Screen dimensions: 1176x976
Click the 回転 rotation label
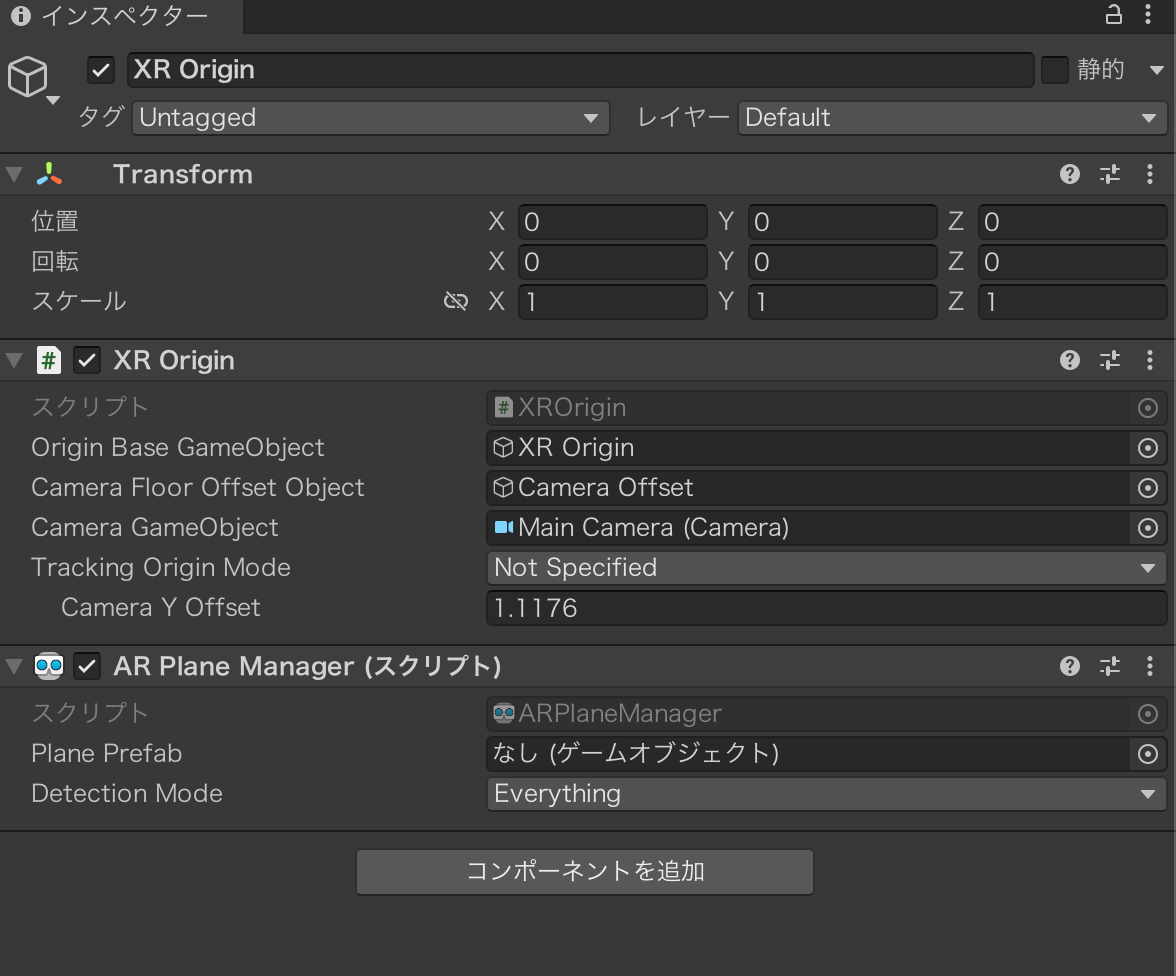pos(55,262)
